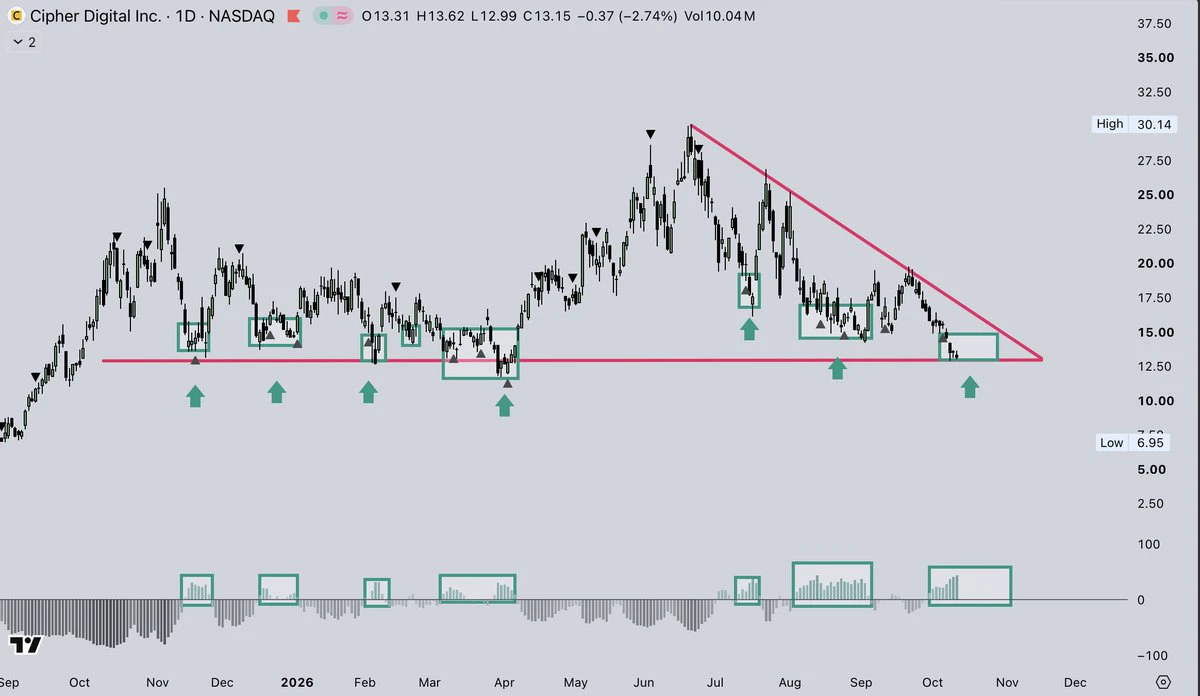Viewport: 1200px width, 696px height.
Task: Click the 12.50 price axis label
Action: click(x=1155, y=367)
